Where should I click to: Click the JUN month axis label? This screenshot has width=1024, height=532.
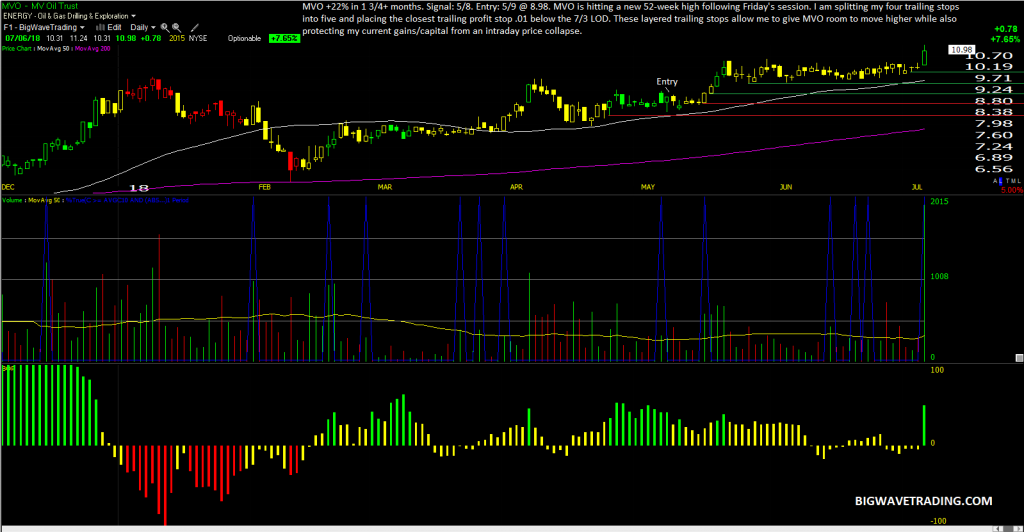[786, 187]
